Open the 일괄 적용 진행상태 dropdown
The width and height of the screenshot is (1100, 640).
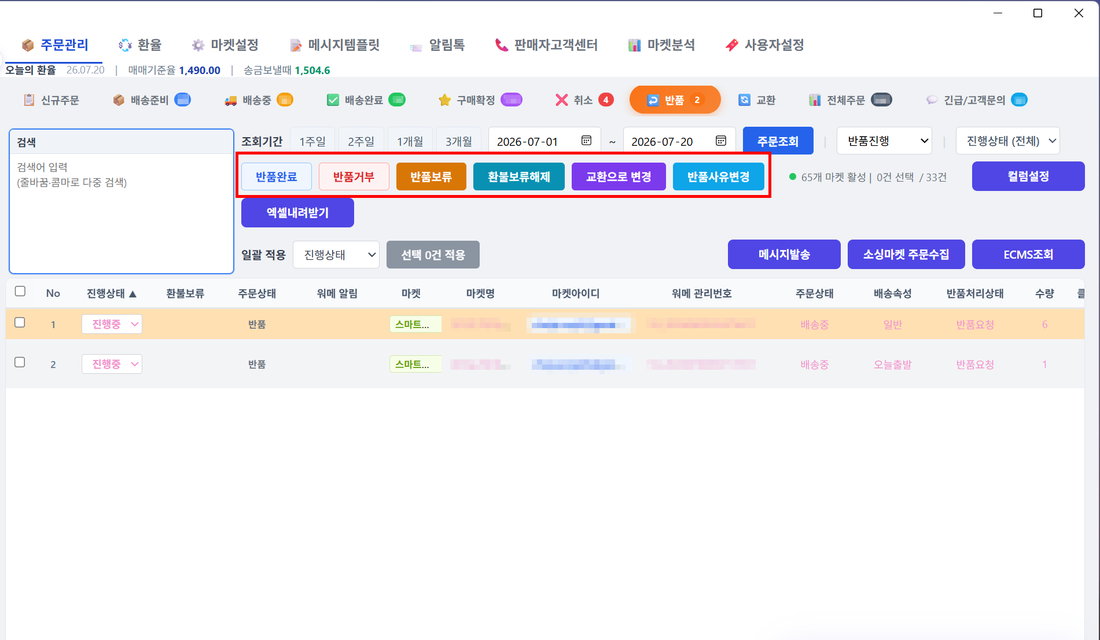[336, 255]
